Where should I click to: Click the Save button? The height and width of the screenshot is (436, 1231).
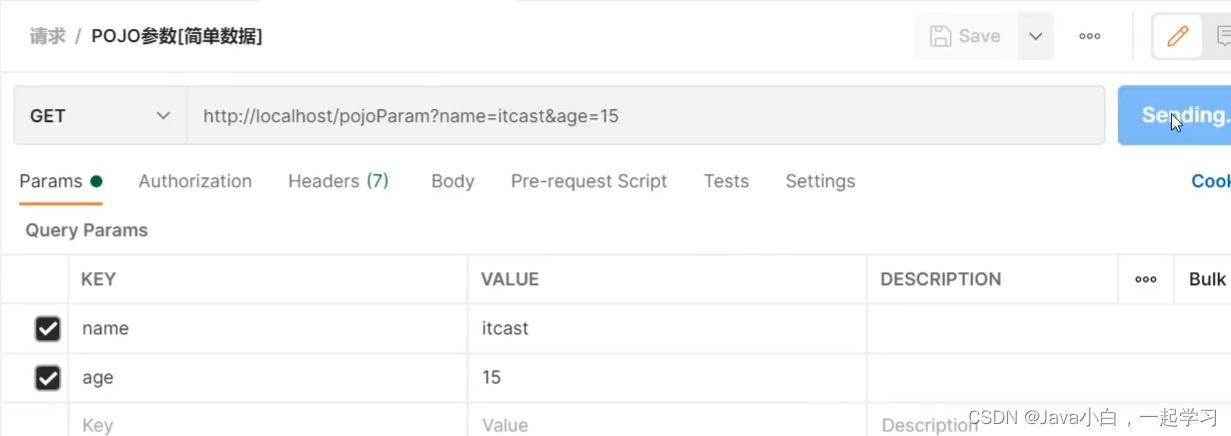(x=965, y=37)
